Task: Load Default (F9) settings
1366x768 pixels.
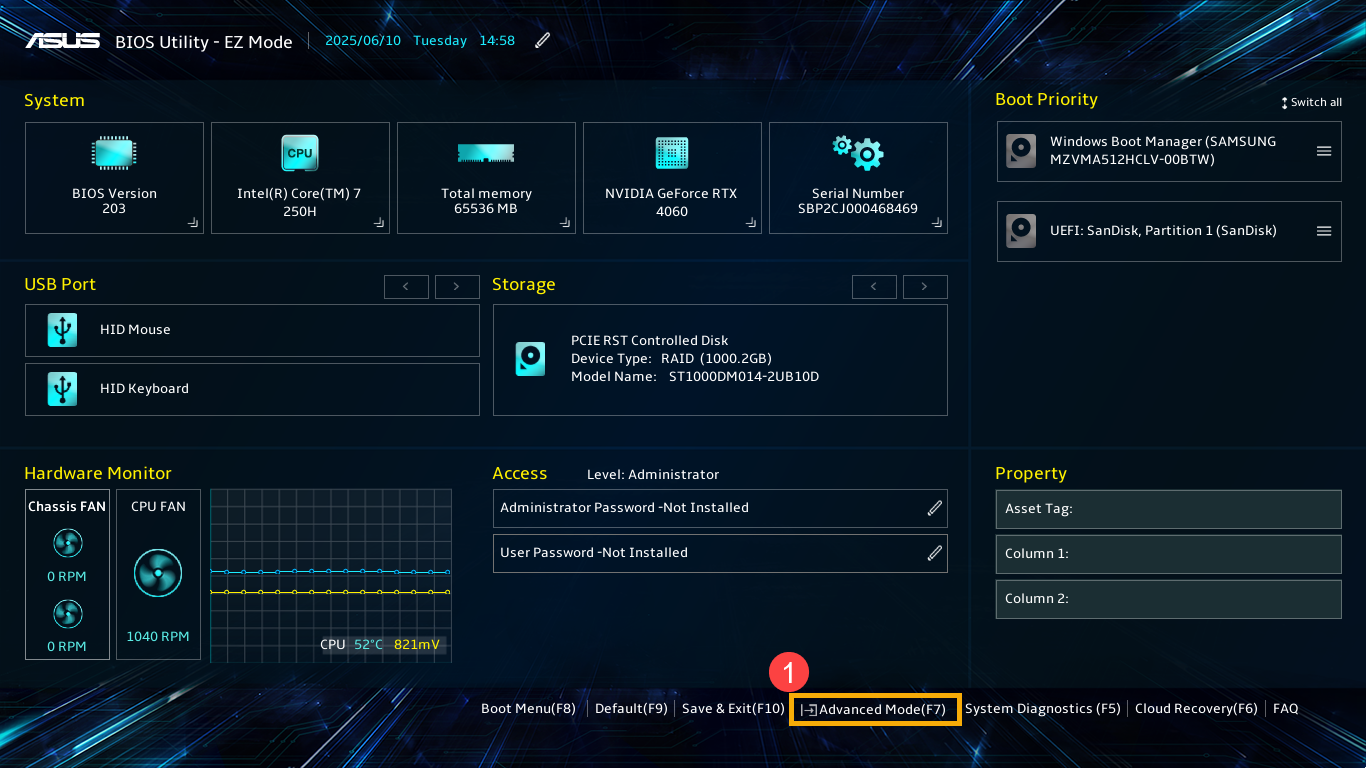Action: [631, 709]
